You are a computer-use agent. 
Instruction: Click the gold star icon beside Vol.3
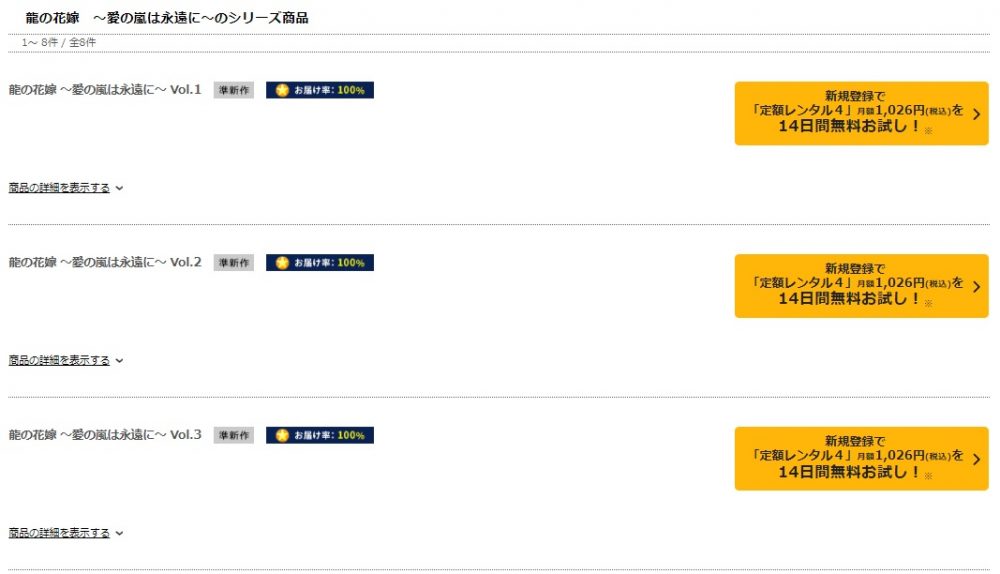click(x=282, y=436)
